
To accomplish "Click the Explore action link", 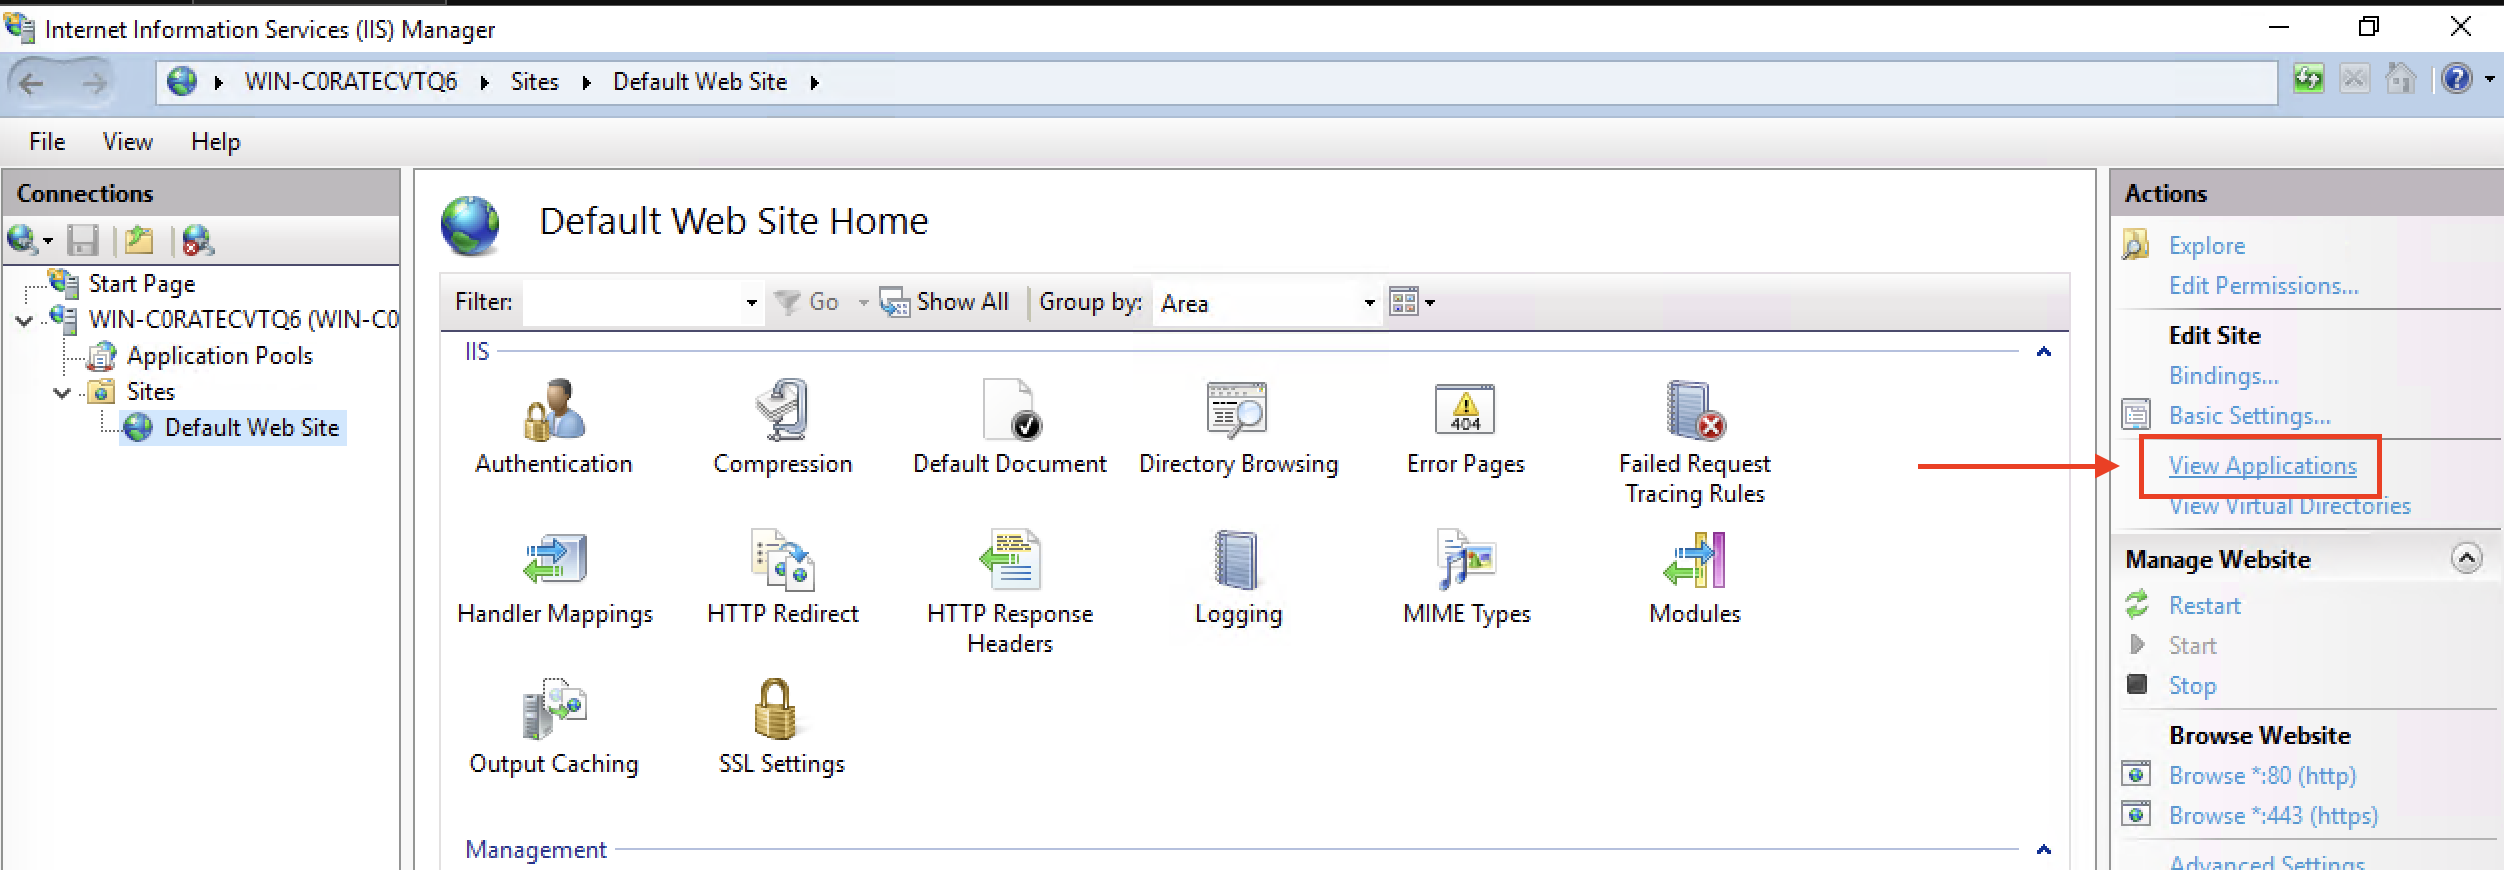I will [x=2207, y=246].
